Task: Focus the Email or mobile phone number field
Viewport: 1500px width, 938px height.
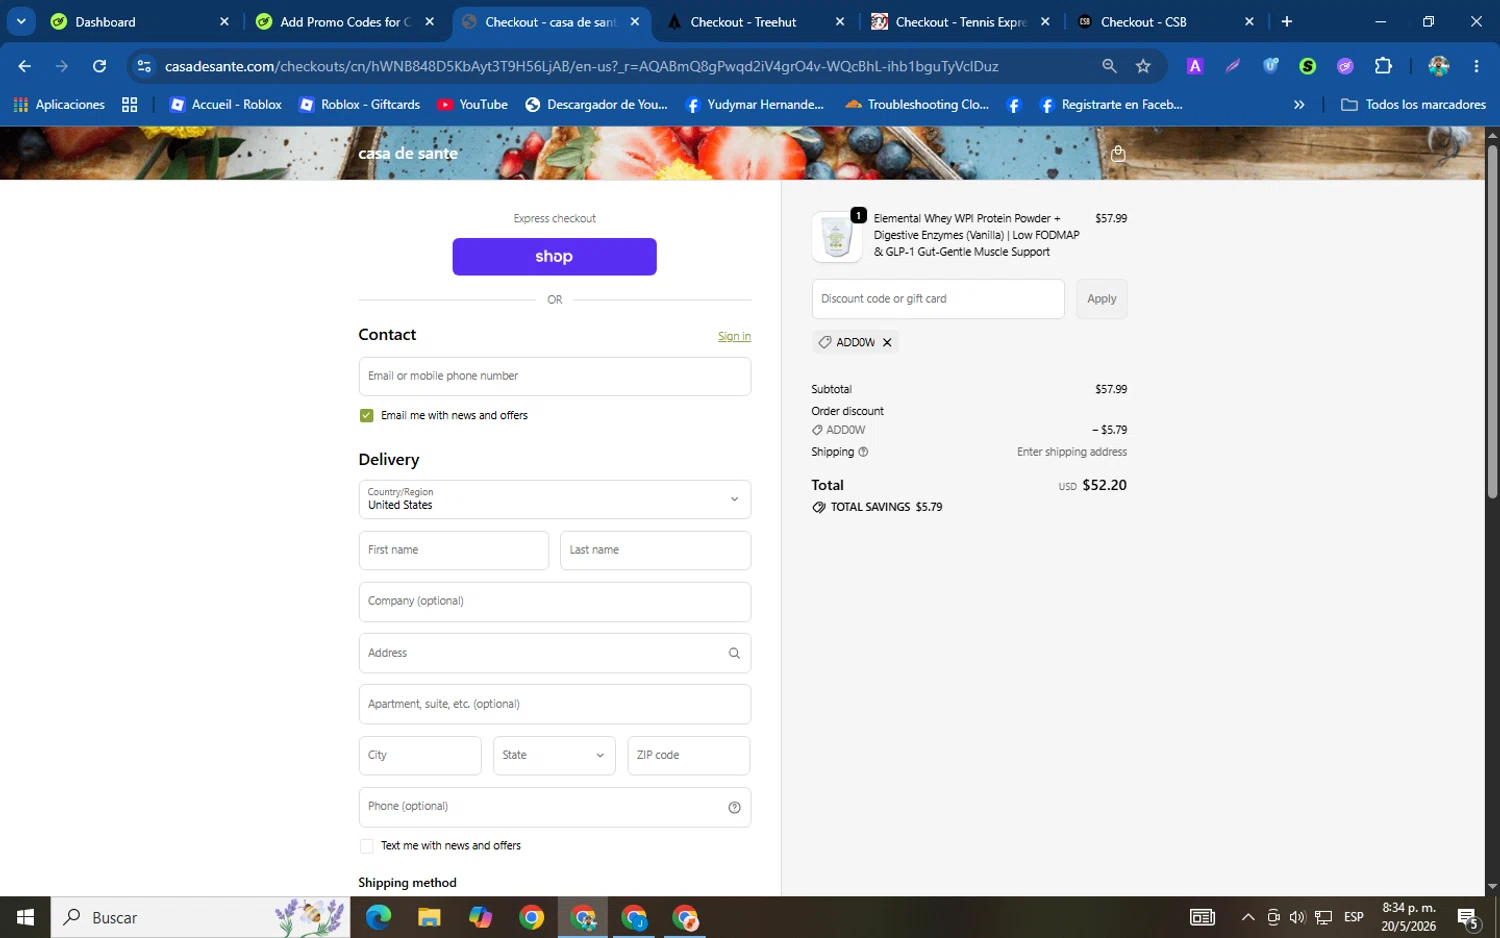Action: tap(555, 376)
